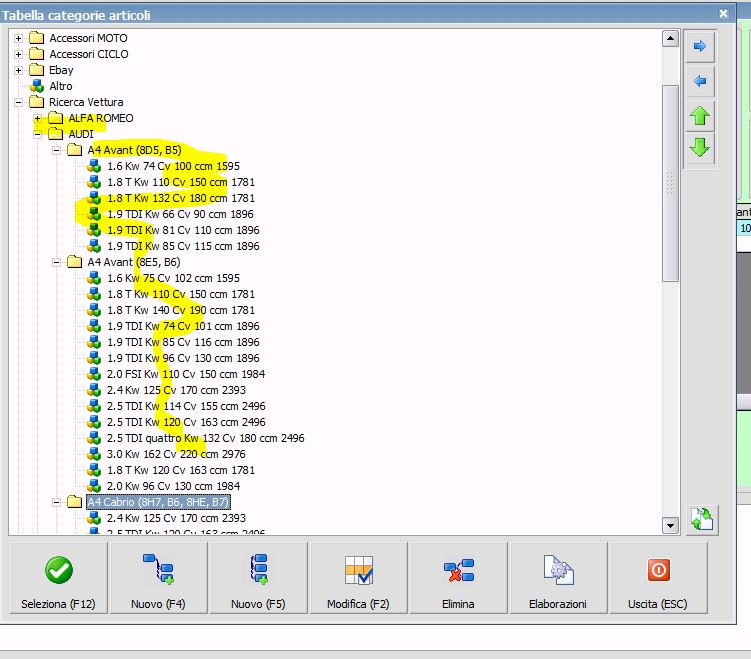Viewport: 751px width, 659px height.
Task: Click Seleziona (F12) button
Action: pos(58,578)
